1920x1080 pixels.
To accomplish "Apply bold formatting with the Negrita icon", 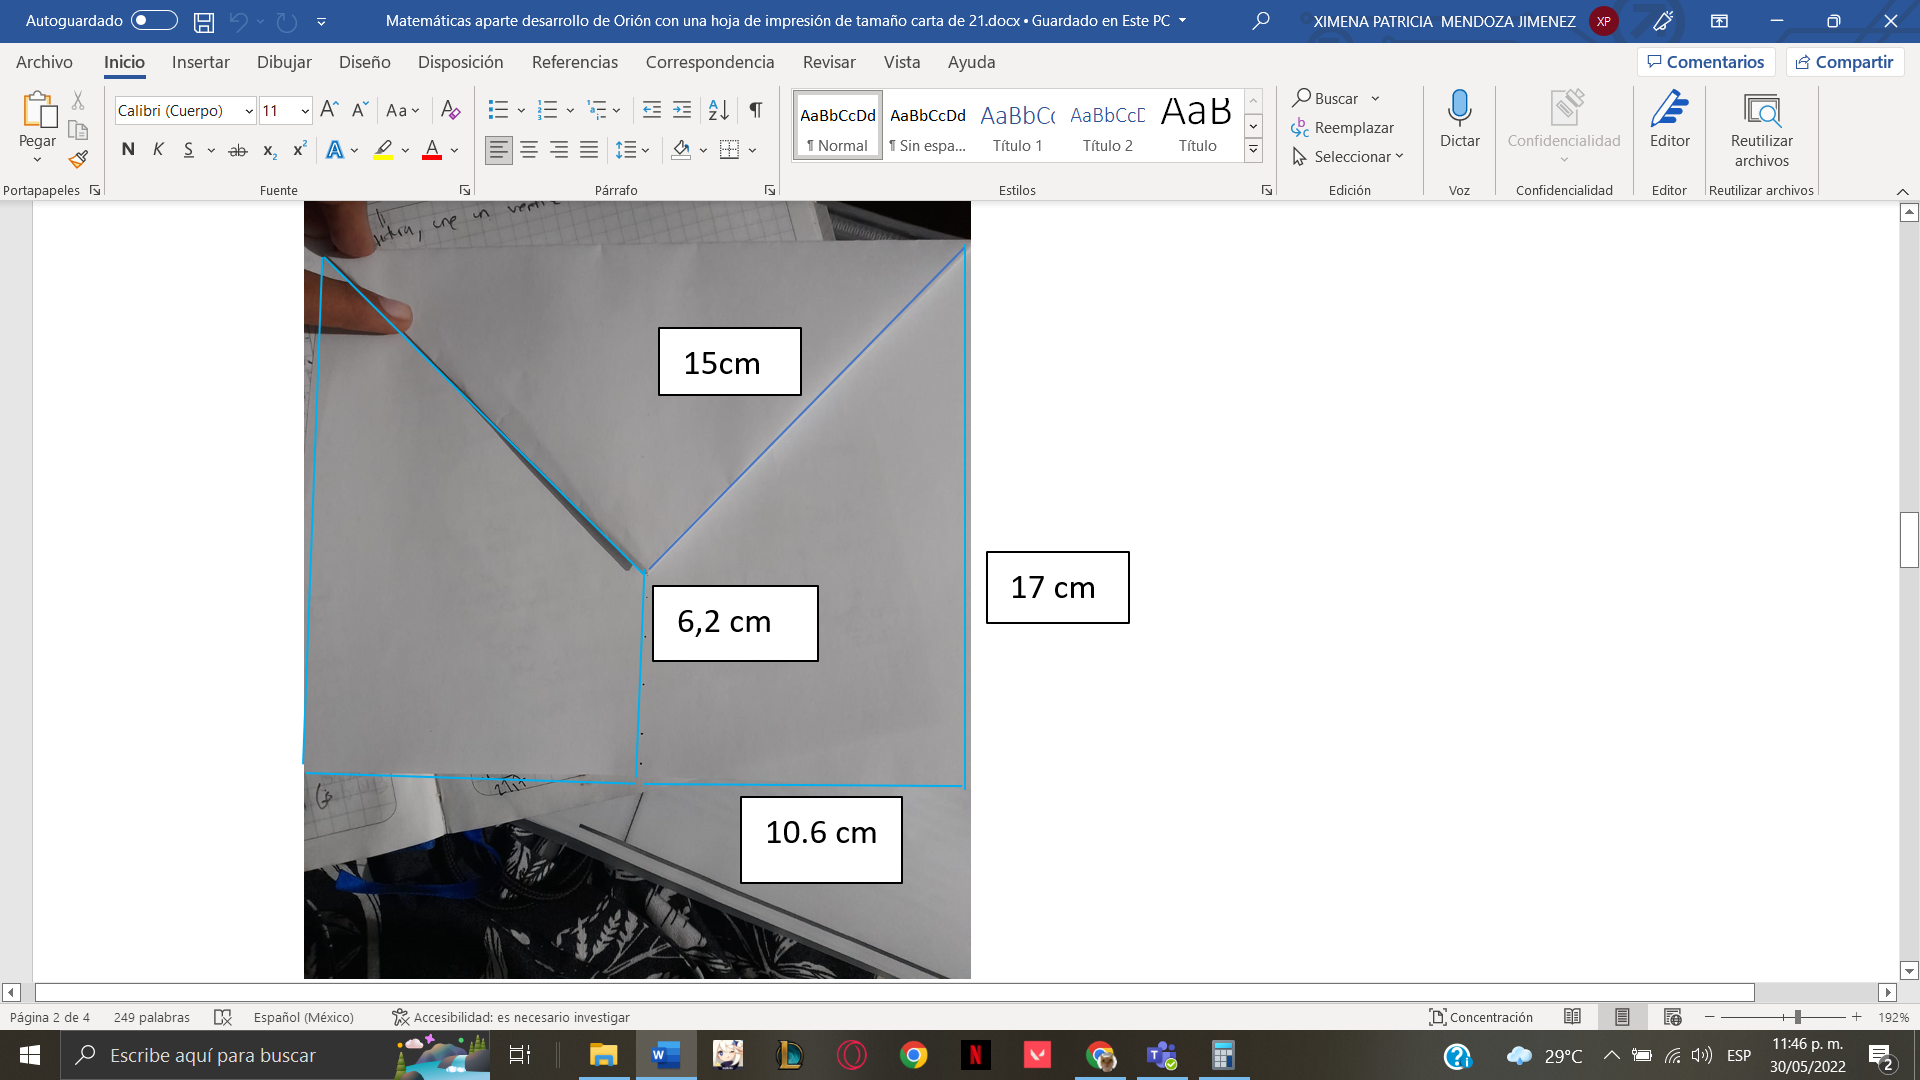I will click(x=127, y=149).
